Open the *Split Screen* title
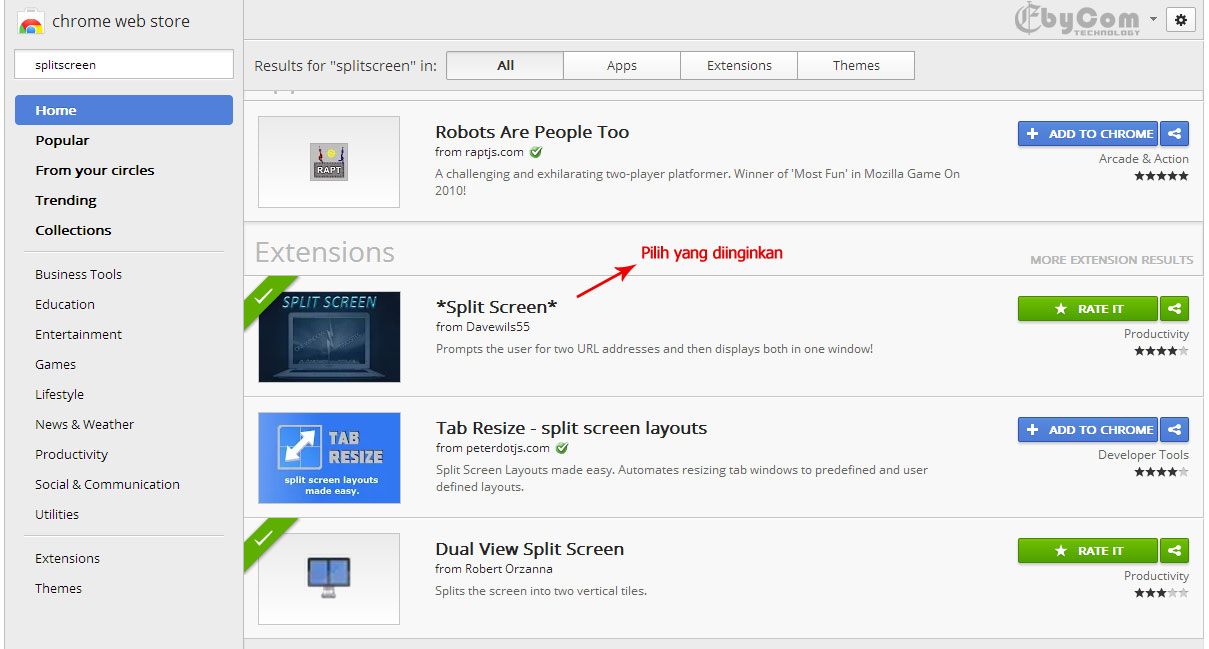1209x649 pixels. click(496, 307)
